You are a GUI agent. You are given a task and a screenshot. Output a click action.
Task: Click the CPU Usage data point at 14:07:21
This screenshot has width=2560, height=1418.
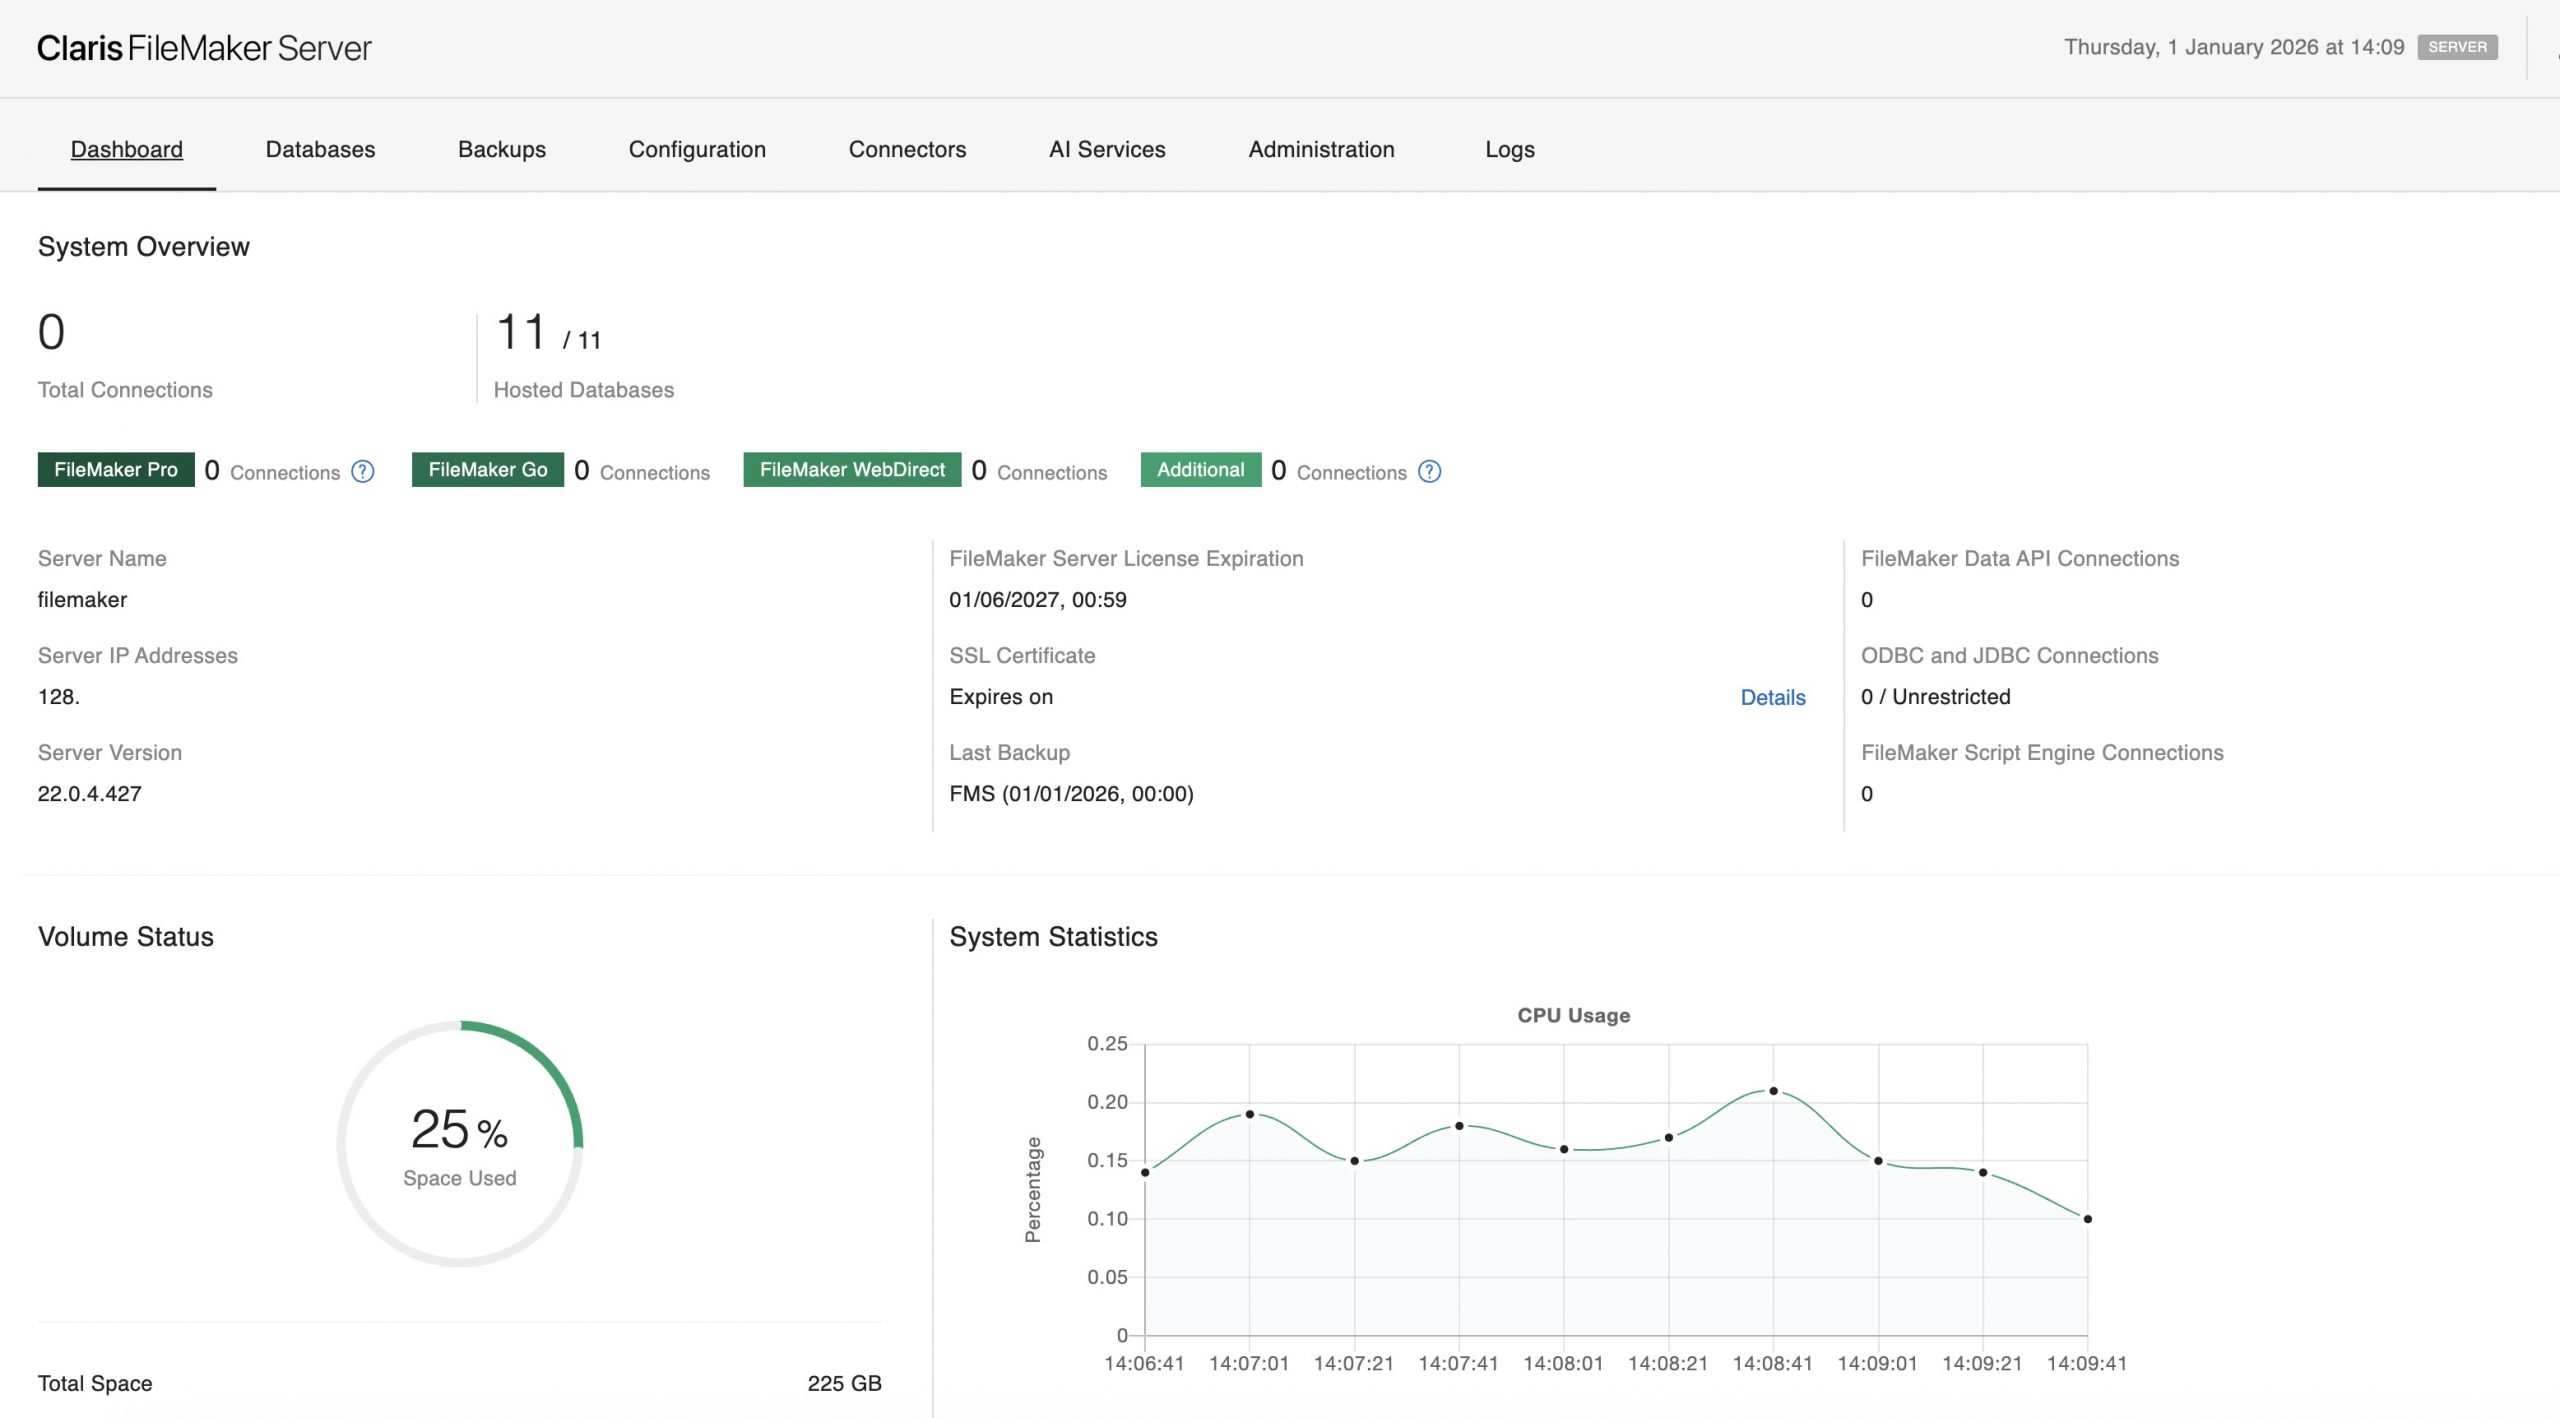click(1354, 1161)
